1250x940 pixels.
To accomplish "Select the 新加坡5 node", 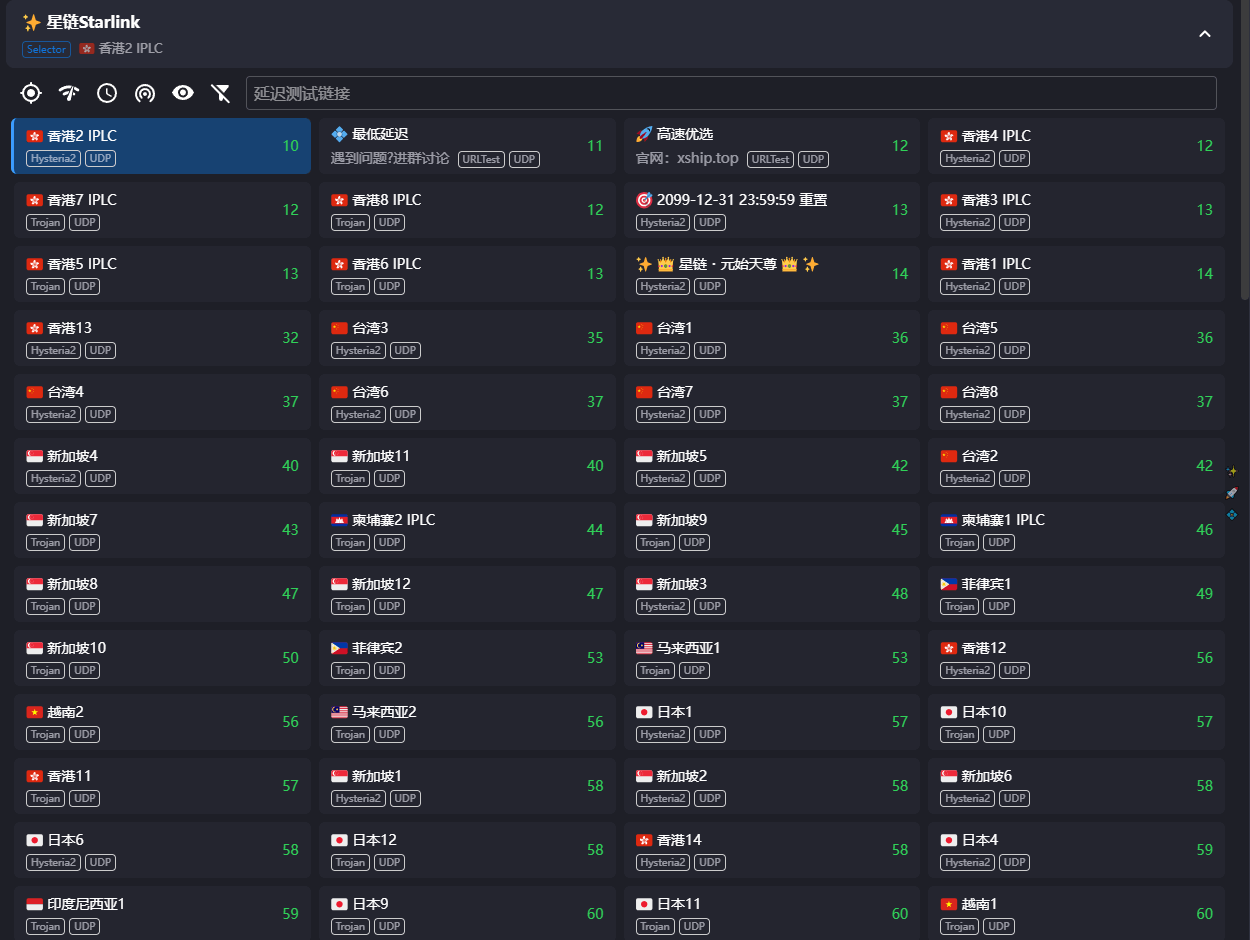I will coord(772,466).
